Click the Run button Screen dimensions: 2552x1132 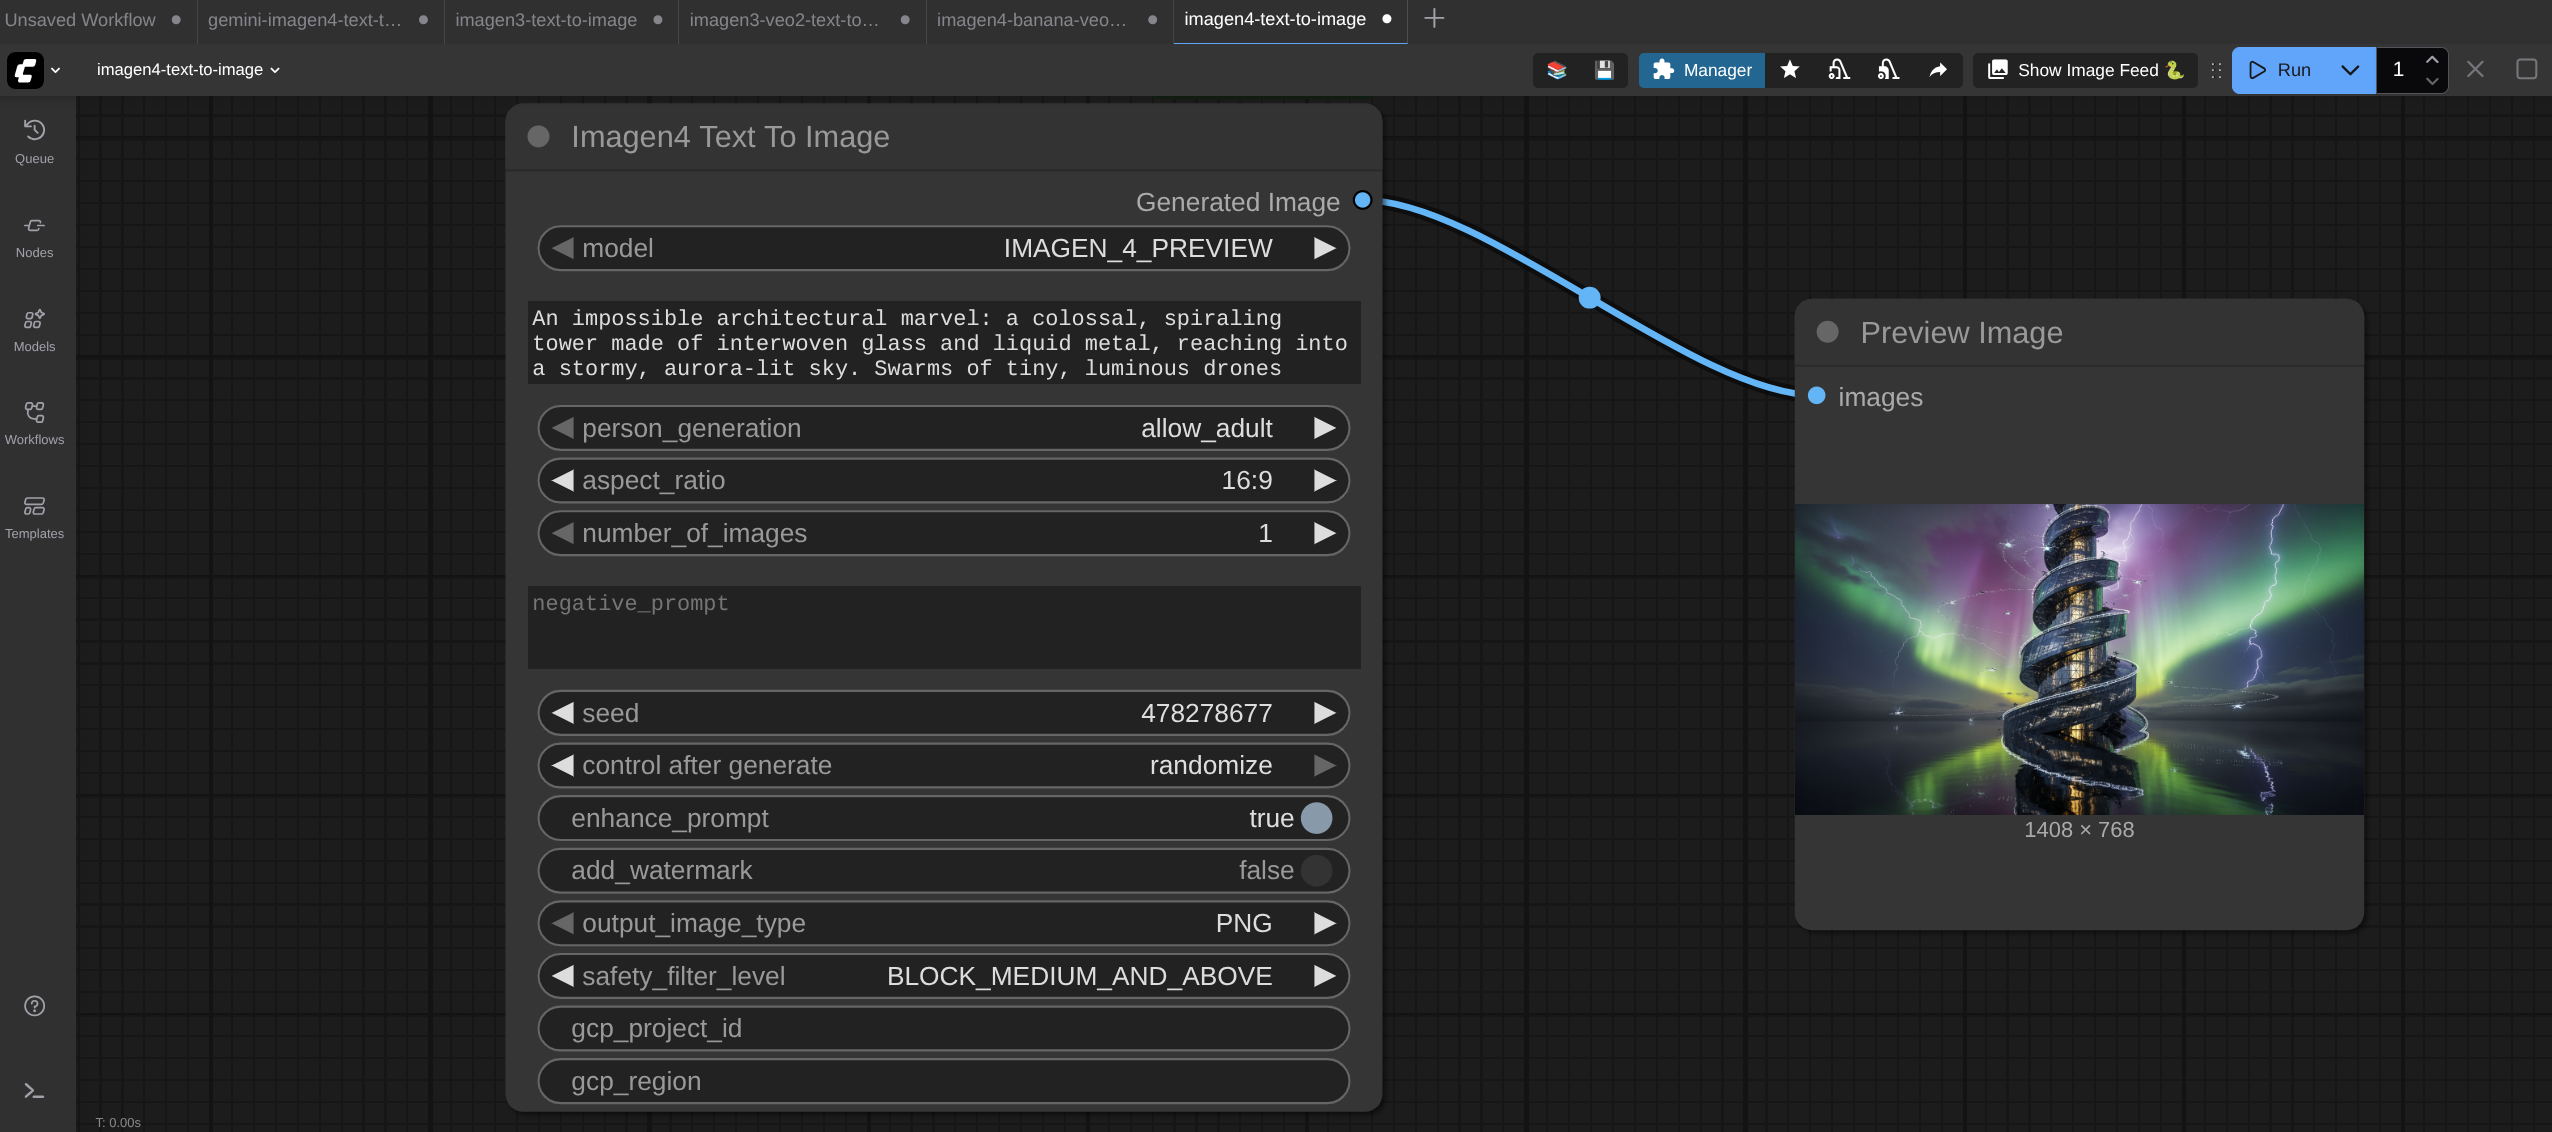2280,70
